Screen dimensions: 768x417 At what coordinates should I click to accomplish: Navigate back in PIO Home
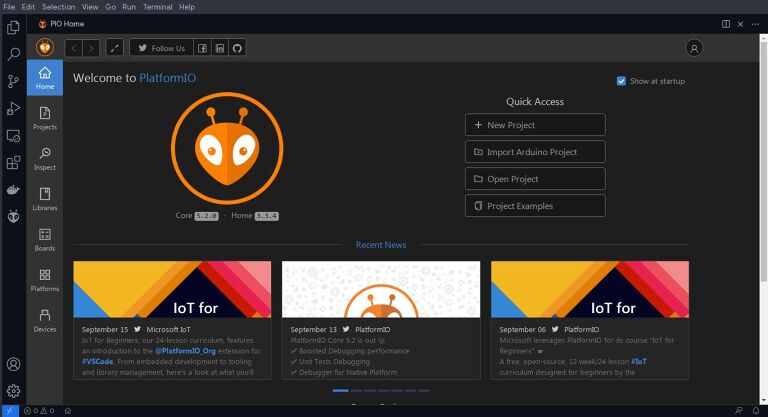pos(73,48)
